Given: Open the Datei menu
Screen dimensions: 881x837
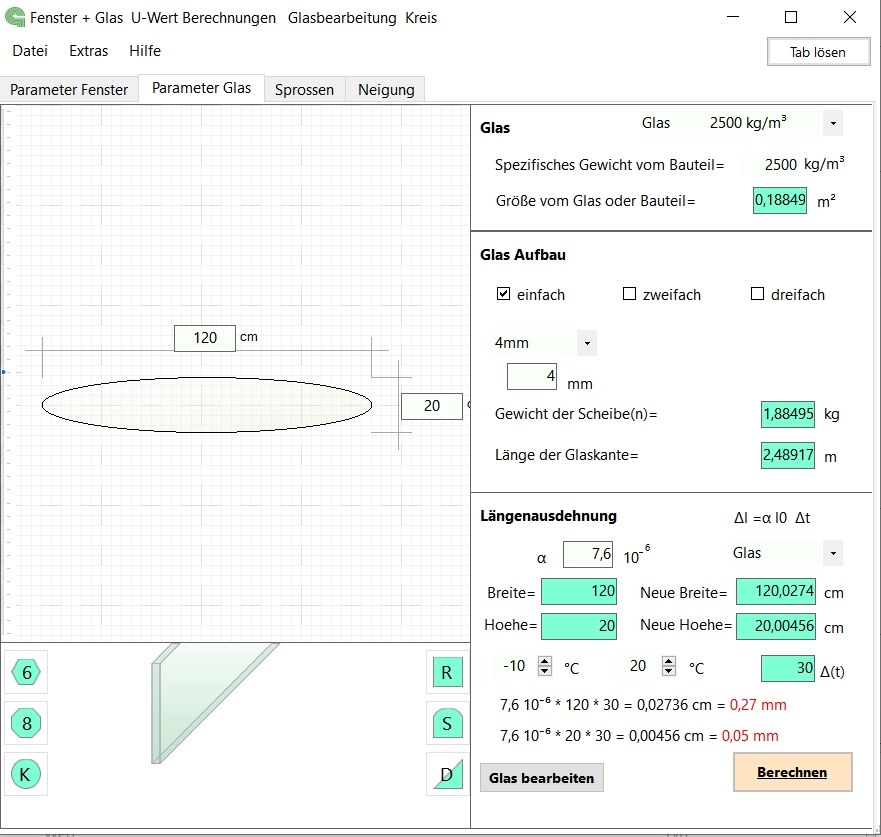Looking at the screenshot, I should tap(30, 51).
